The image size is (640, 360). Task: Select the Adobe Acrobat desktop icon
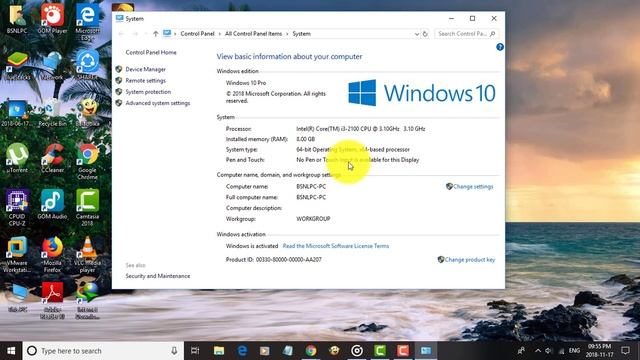tap(52, 301)
